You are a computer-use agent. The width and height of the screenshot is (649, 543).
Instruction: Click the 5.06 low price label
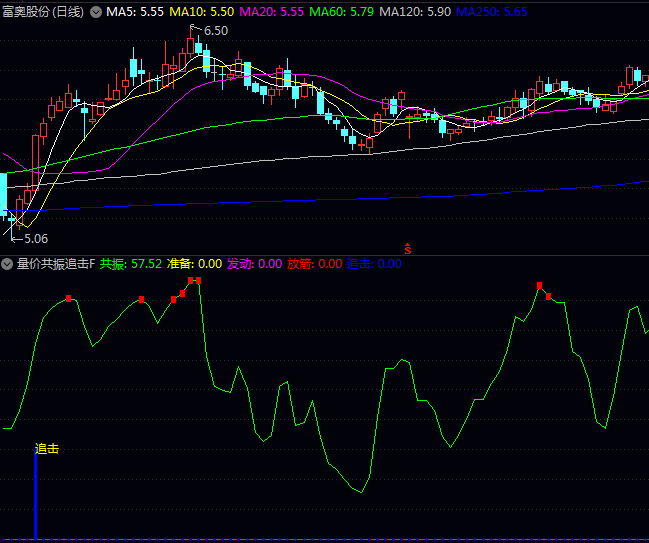35,238
